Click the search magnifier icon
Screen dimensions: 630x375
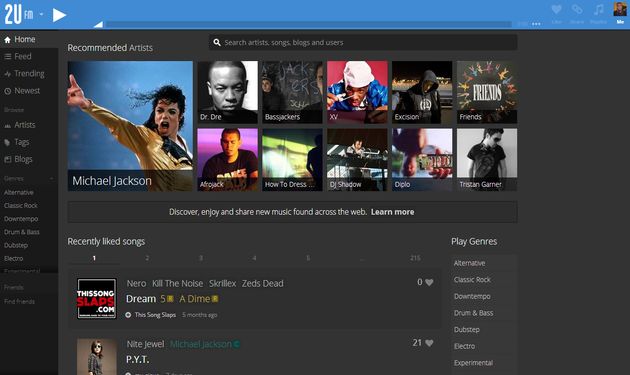217,42
